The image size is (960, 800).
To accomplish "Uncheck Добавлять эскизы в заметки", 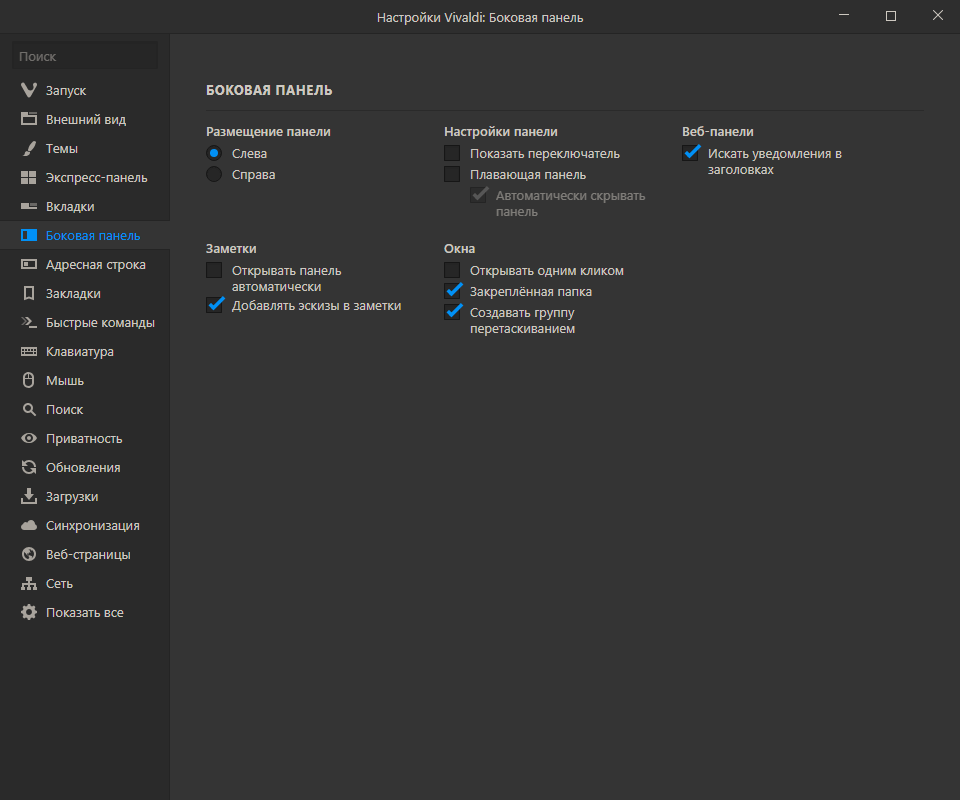I will [x=214, y=305].
